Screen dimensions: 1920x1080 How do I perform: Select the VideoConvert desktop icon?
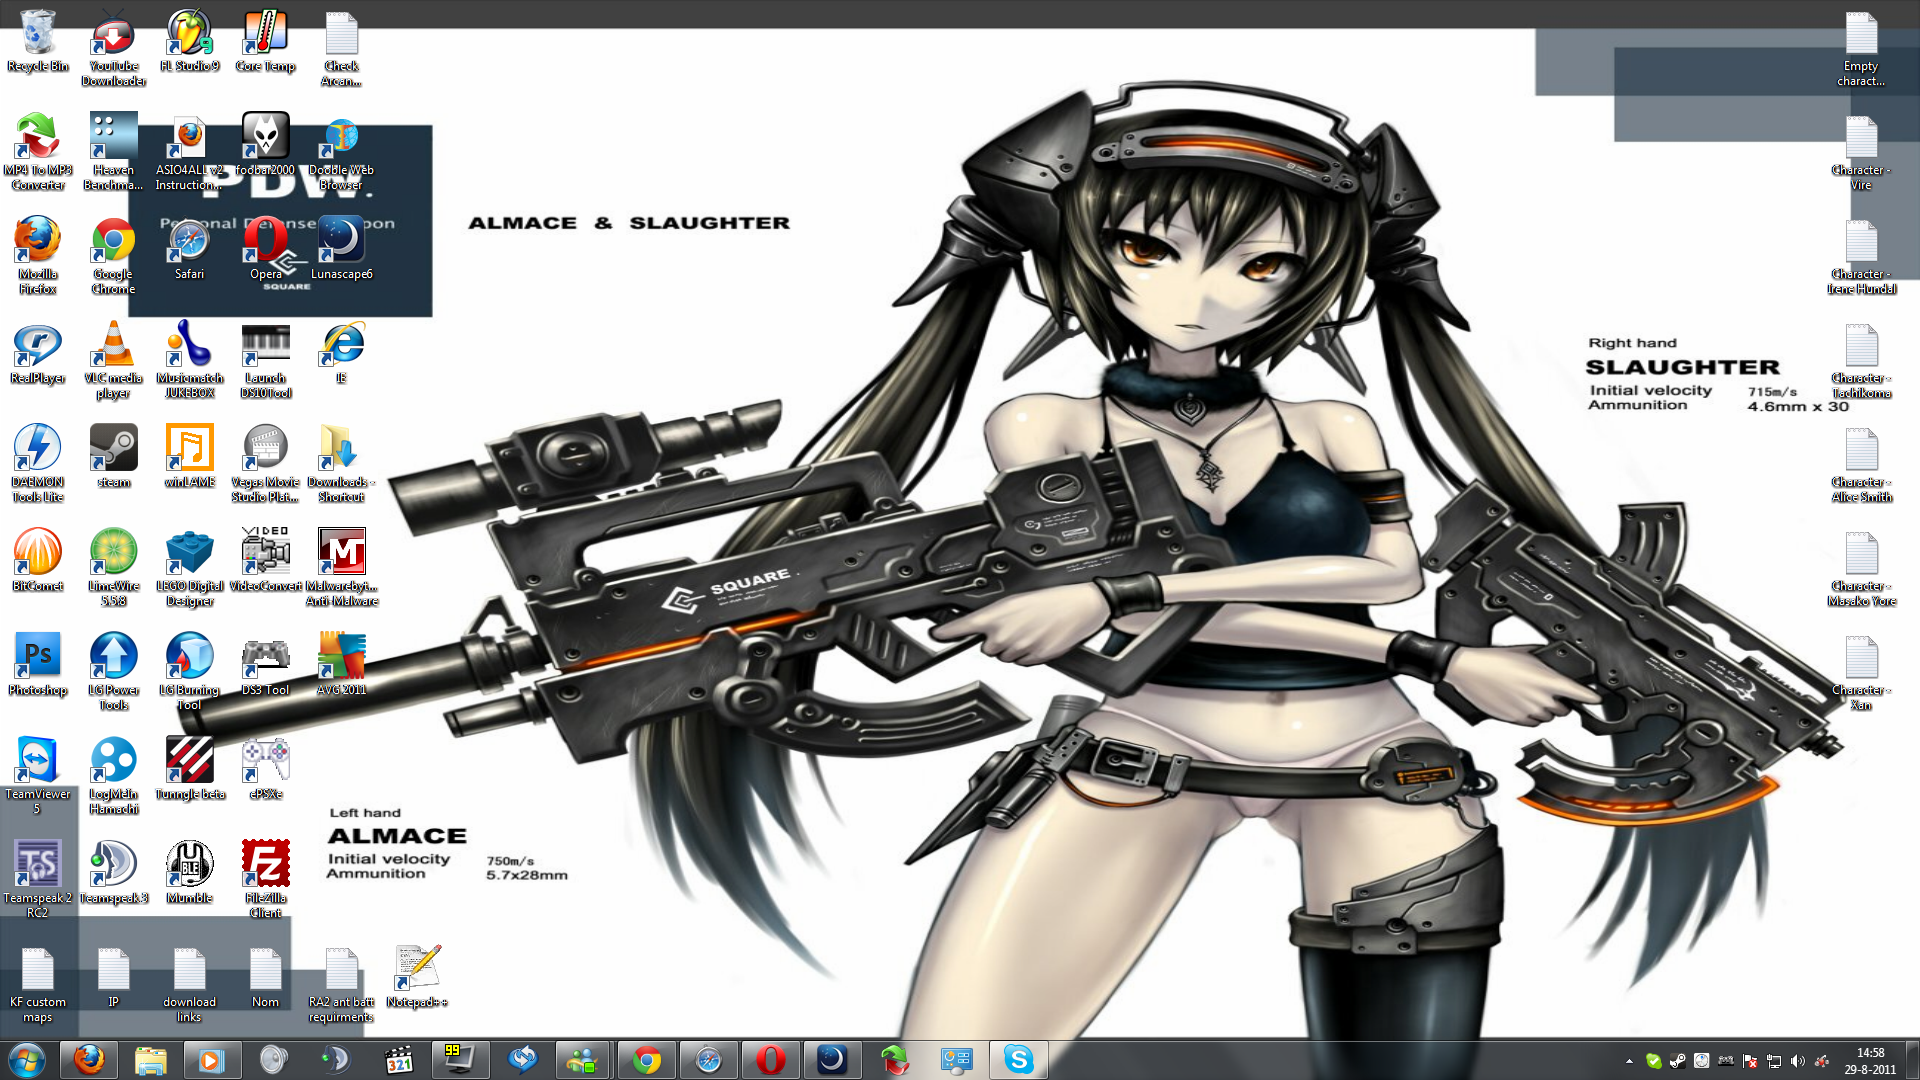pos(266,561)
